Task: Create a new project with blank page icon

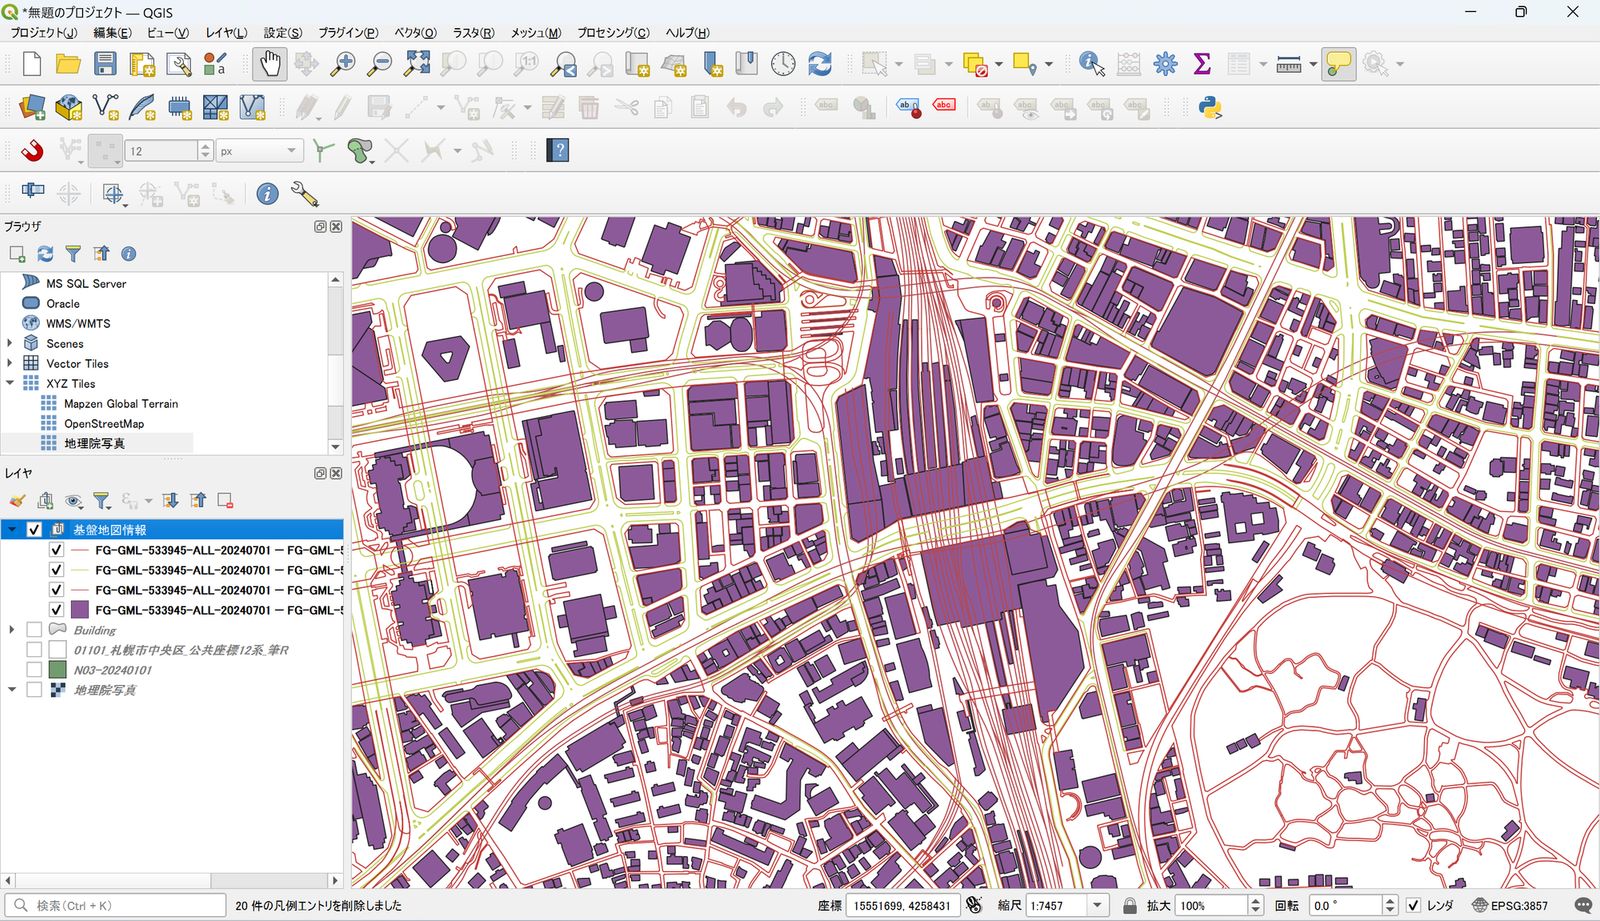Action: point(31,64)
